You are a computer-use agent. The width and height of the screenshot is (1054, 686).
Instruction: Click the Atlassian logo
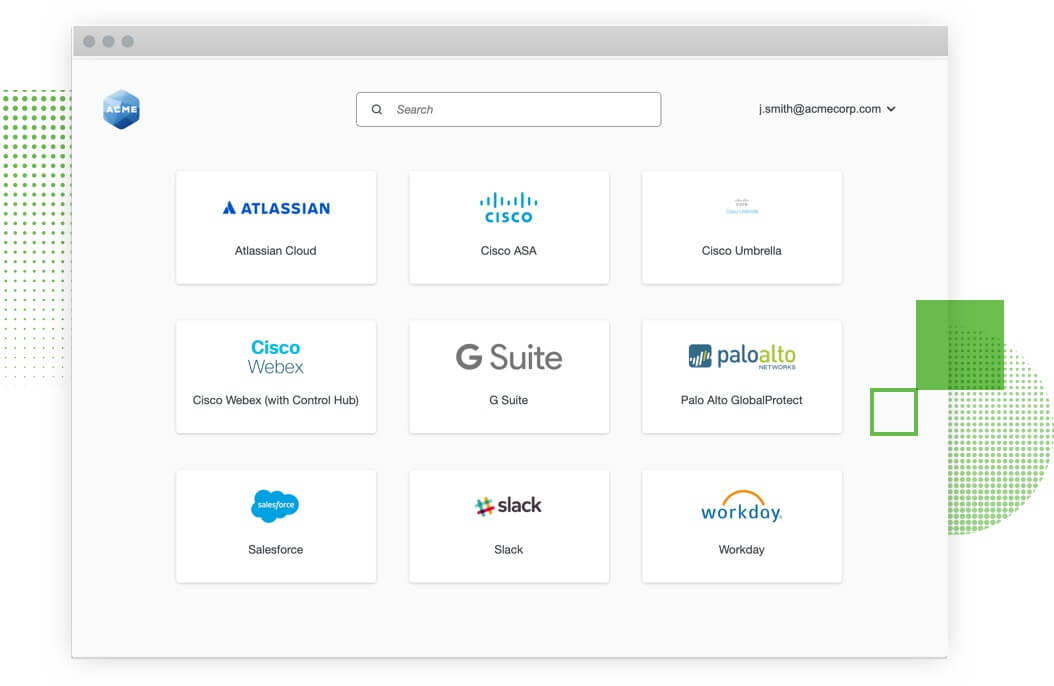276,208
